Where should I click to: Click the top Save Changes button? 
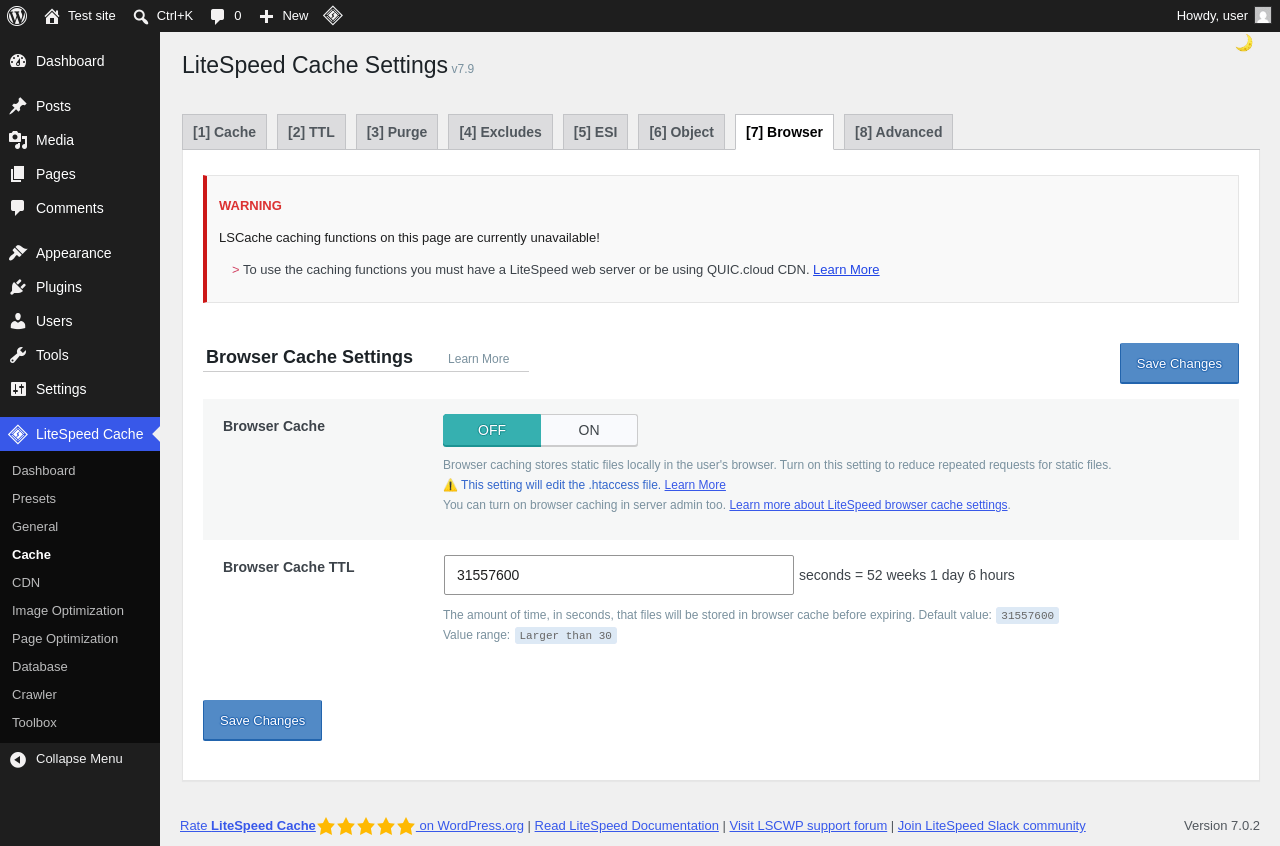[1179, 363]
